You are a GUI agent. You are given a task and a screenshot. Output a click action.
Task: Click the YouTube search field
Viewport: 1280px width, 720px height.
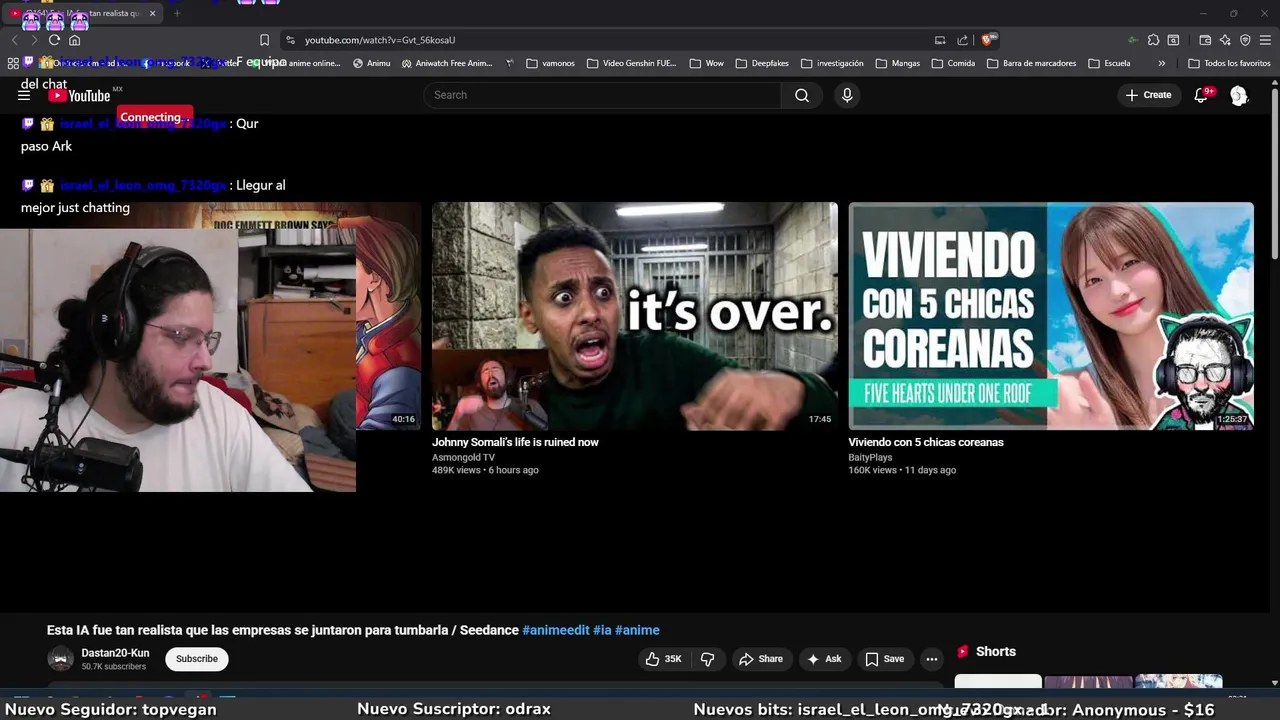point(602,95)
